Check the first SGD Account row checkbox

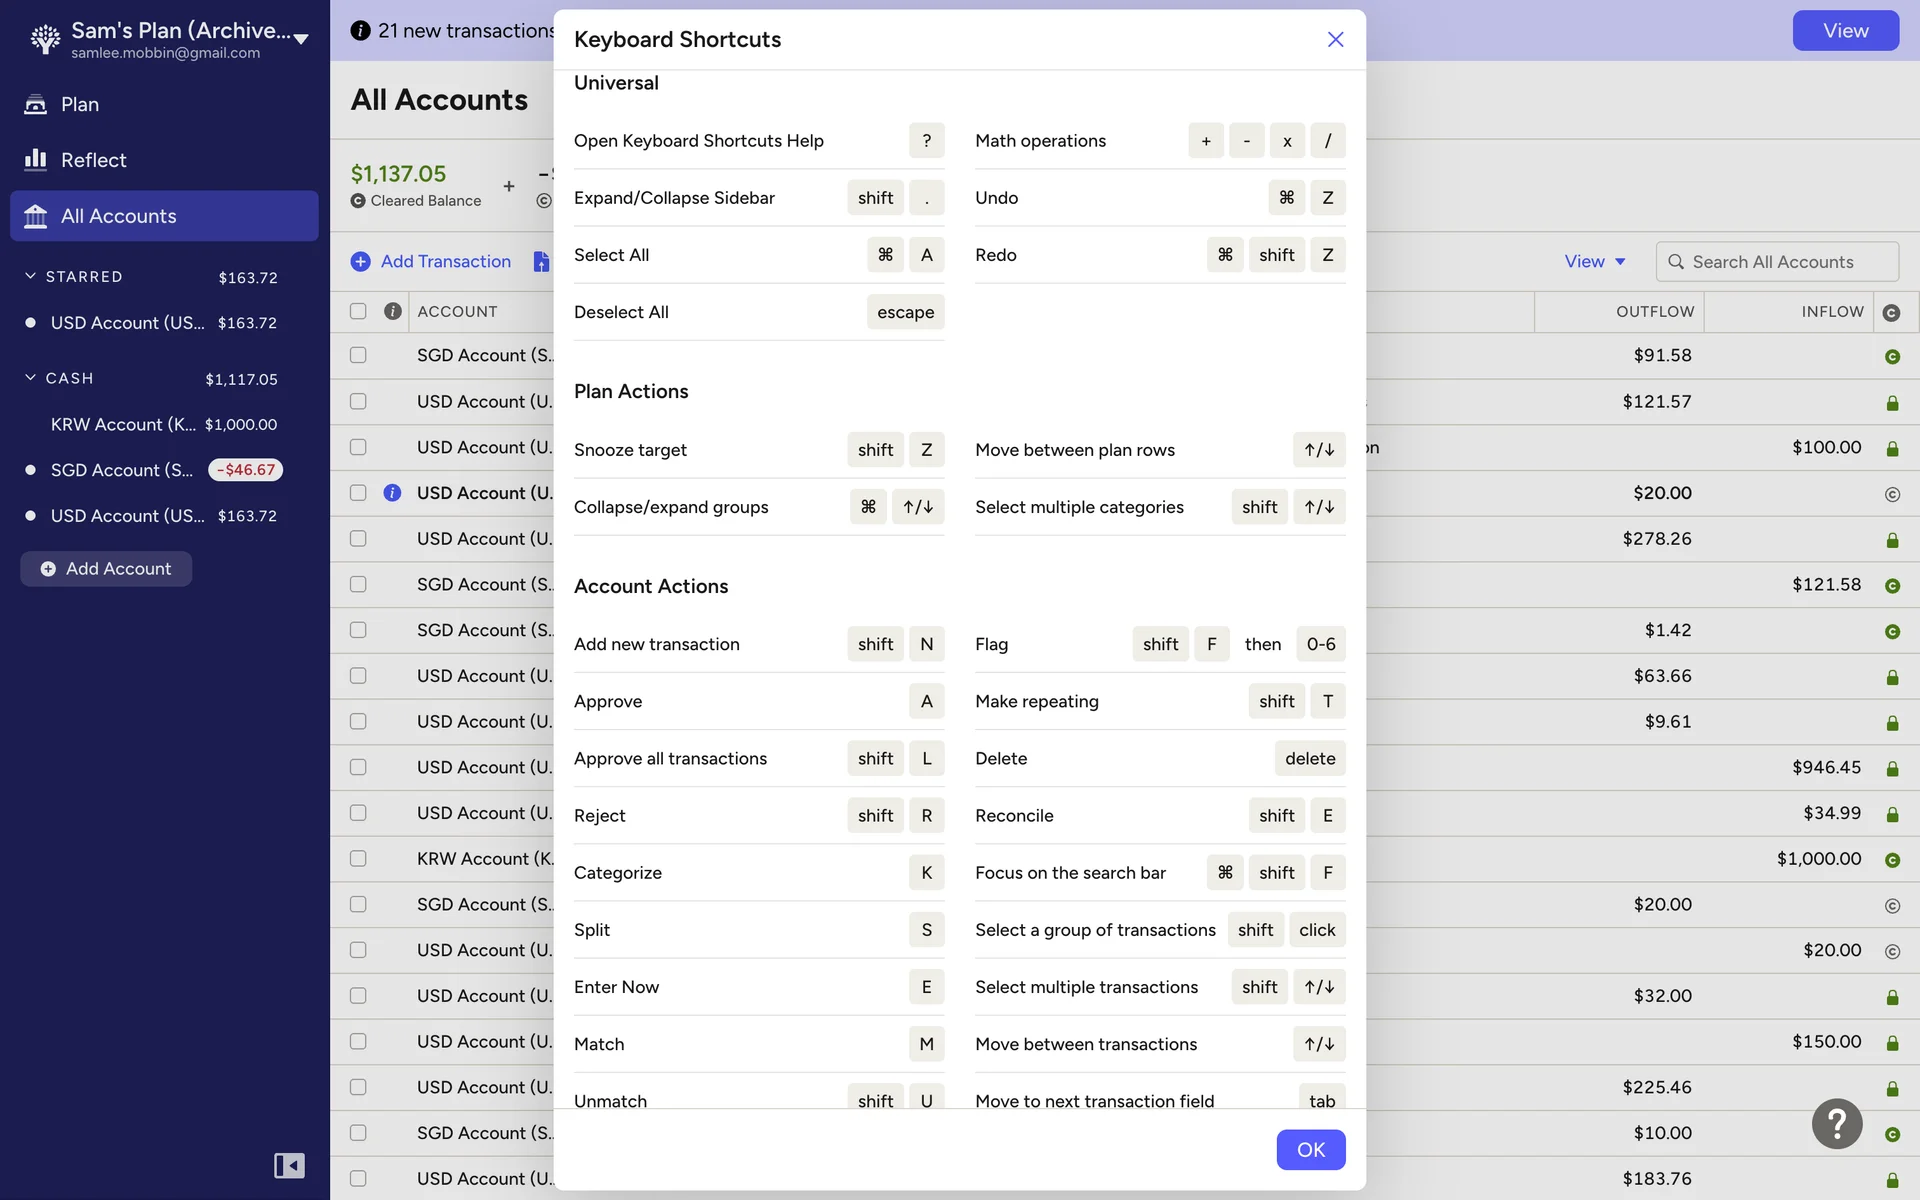(x=358, y=355)
